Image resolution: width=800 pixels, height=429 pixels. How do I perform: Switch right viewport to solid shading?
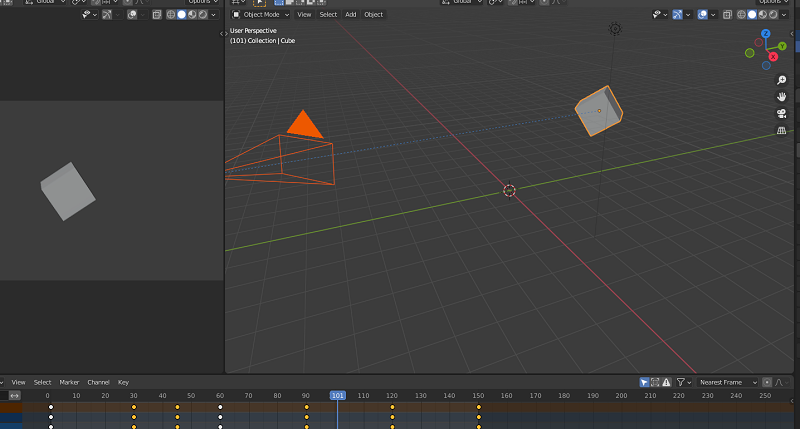752,15
